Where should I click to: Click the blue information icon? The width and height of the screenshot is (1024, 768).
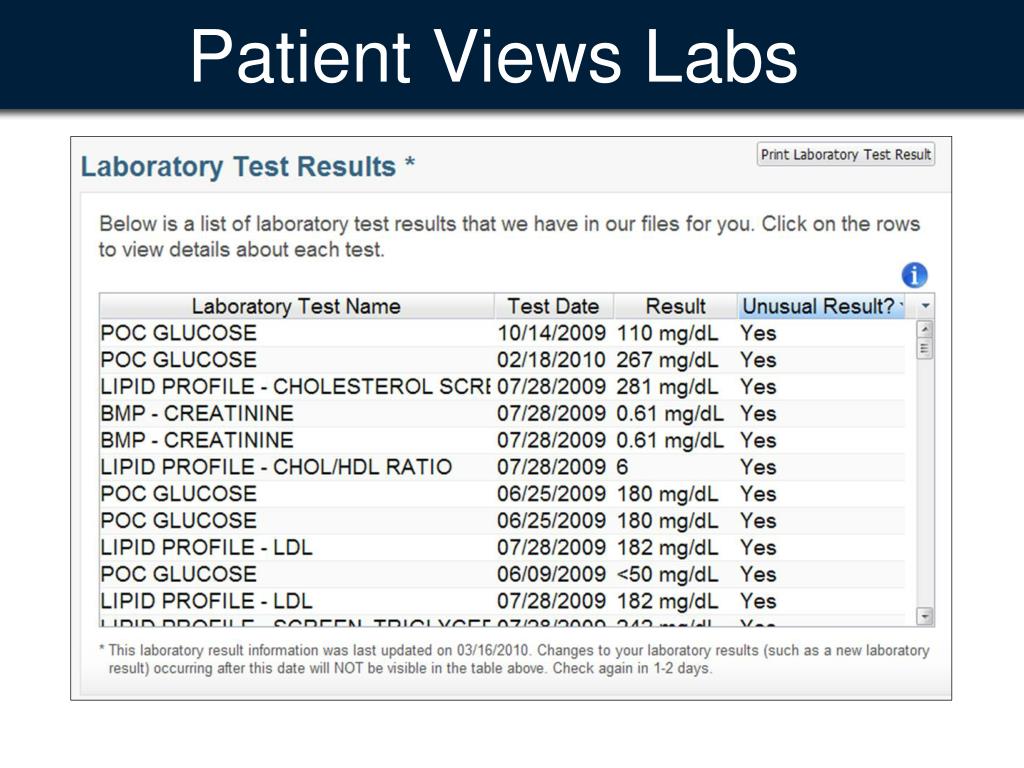pyautogui.click(x=914, y=275)
